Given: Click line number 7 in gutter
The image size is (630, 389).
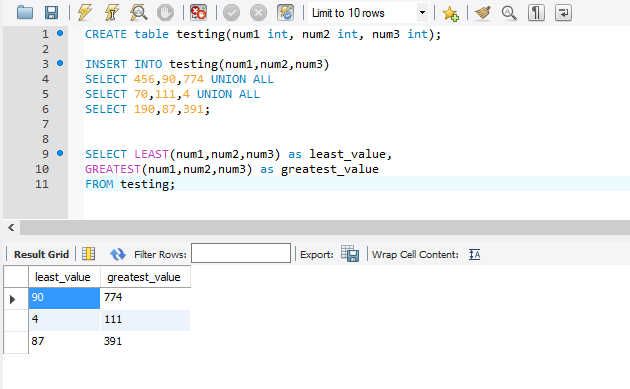Looking at the screenshot, I should pyautogui.click(x=45, y=124).
